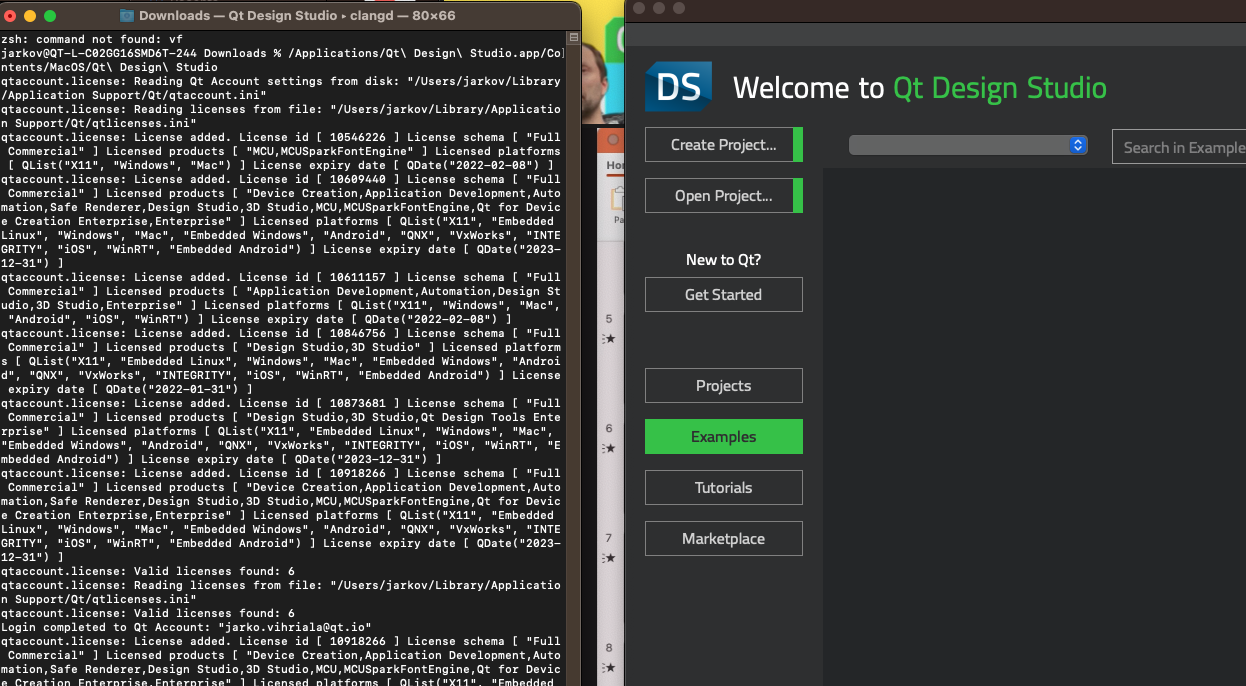This screenshot has width=1246, height=686.
Task: Click the 'New to Qt?' label
Action: click(724, 260)
